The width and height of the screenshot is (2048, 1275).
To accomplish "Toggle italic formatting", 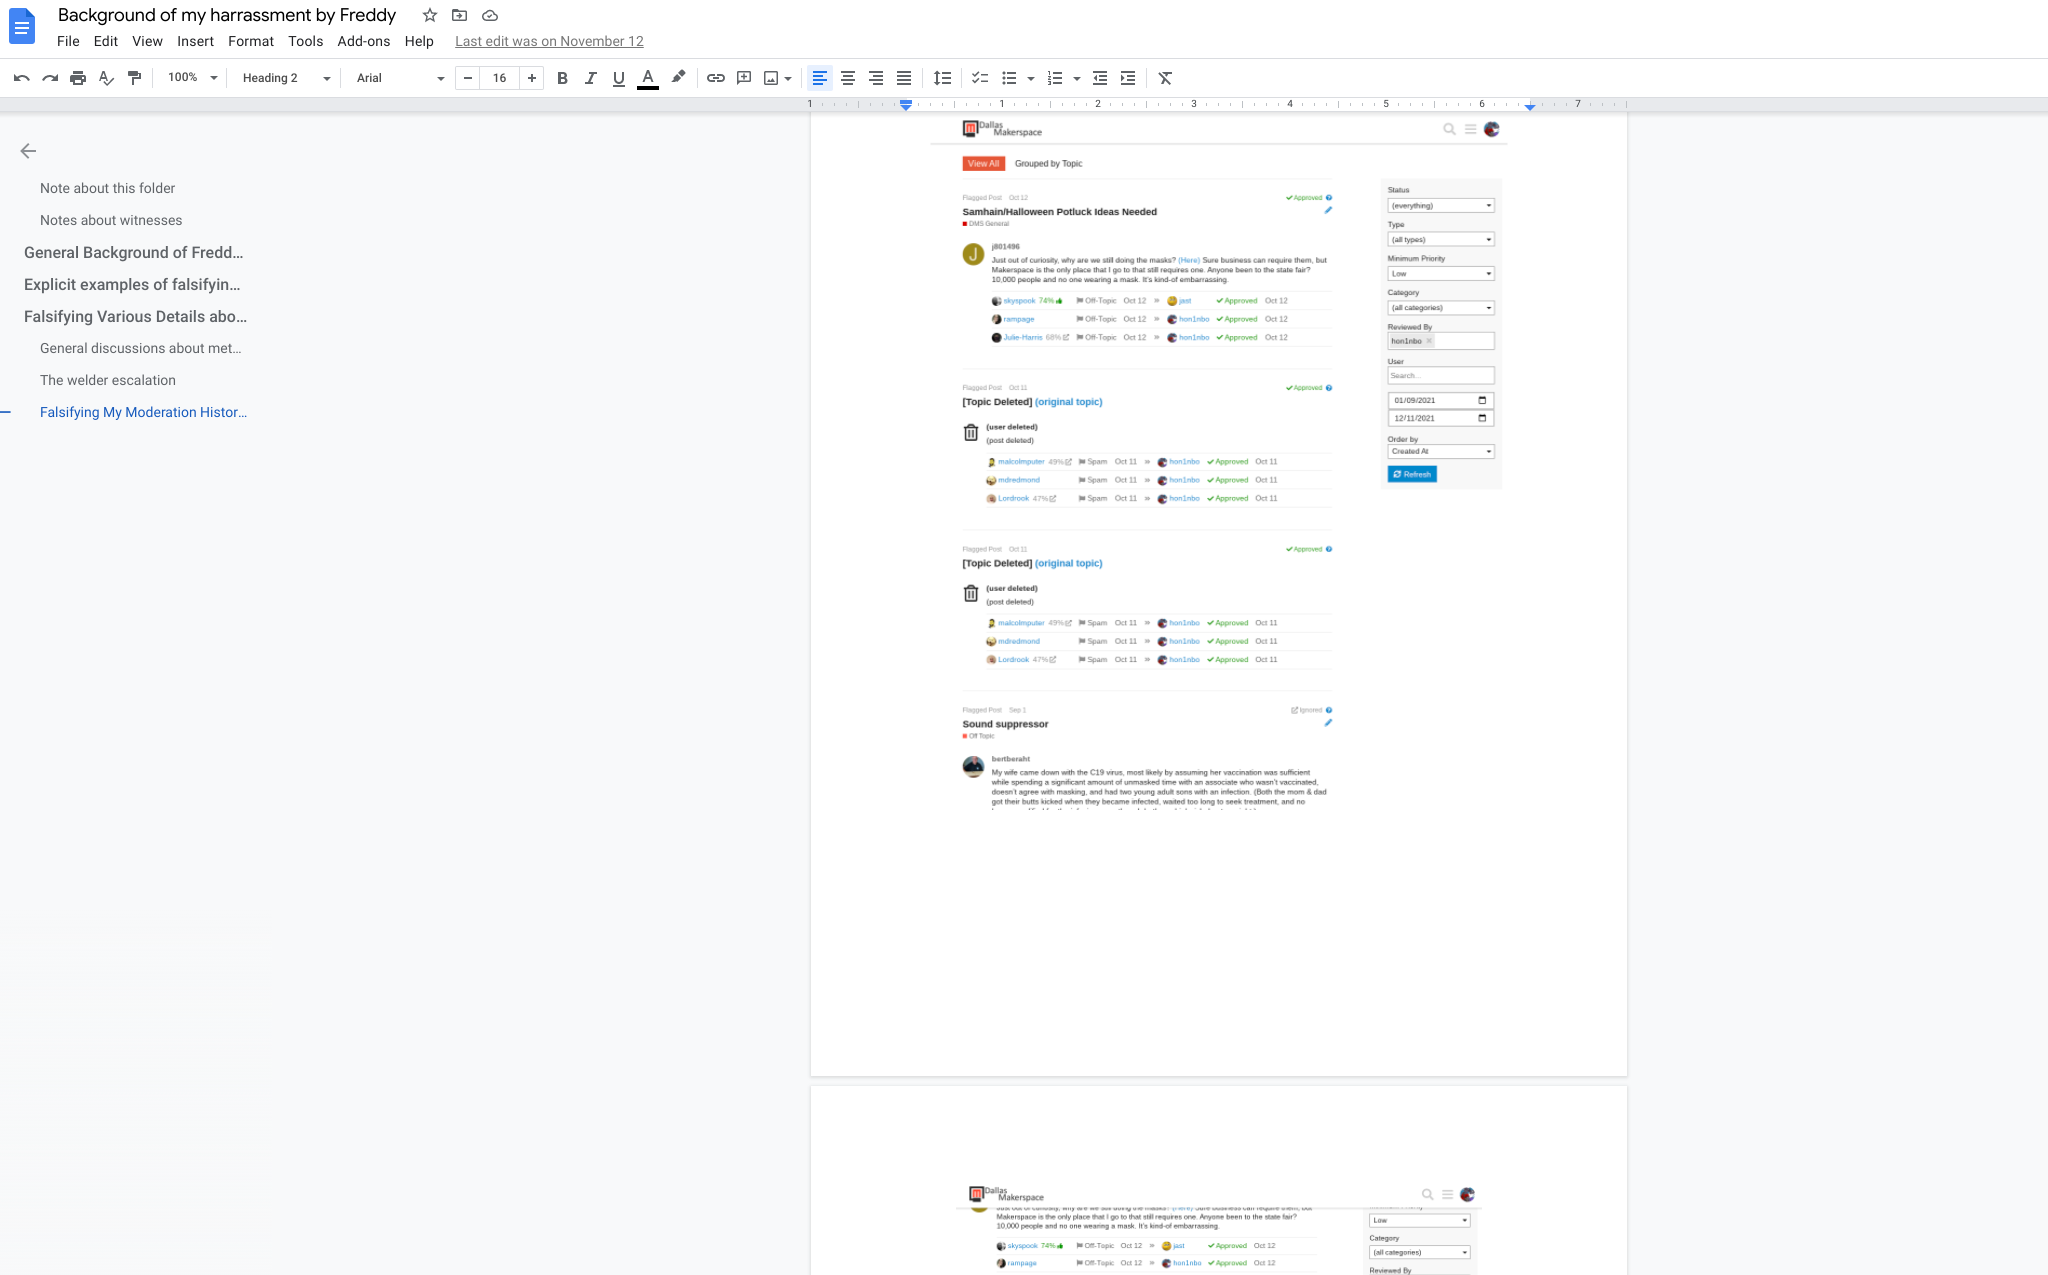I will (590, 78).
